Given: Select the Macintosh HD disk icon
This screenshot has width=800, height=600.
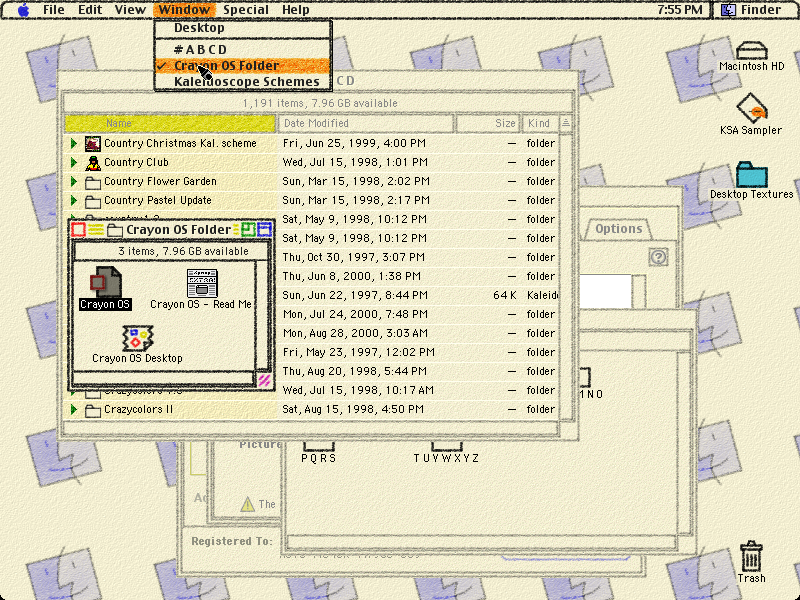Looking at the screenshot, I should pos(752,51).
